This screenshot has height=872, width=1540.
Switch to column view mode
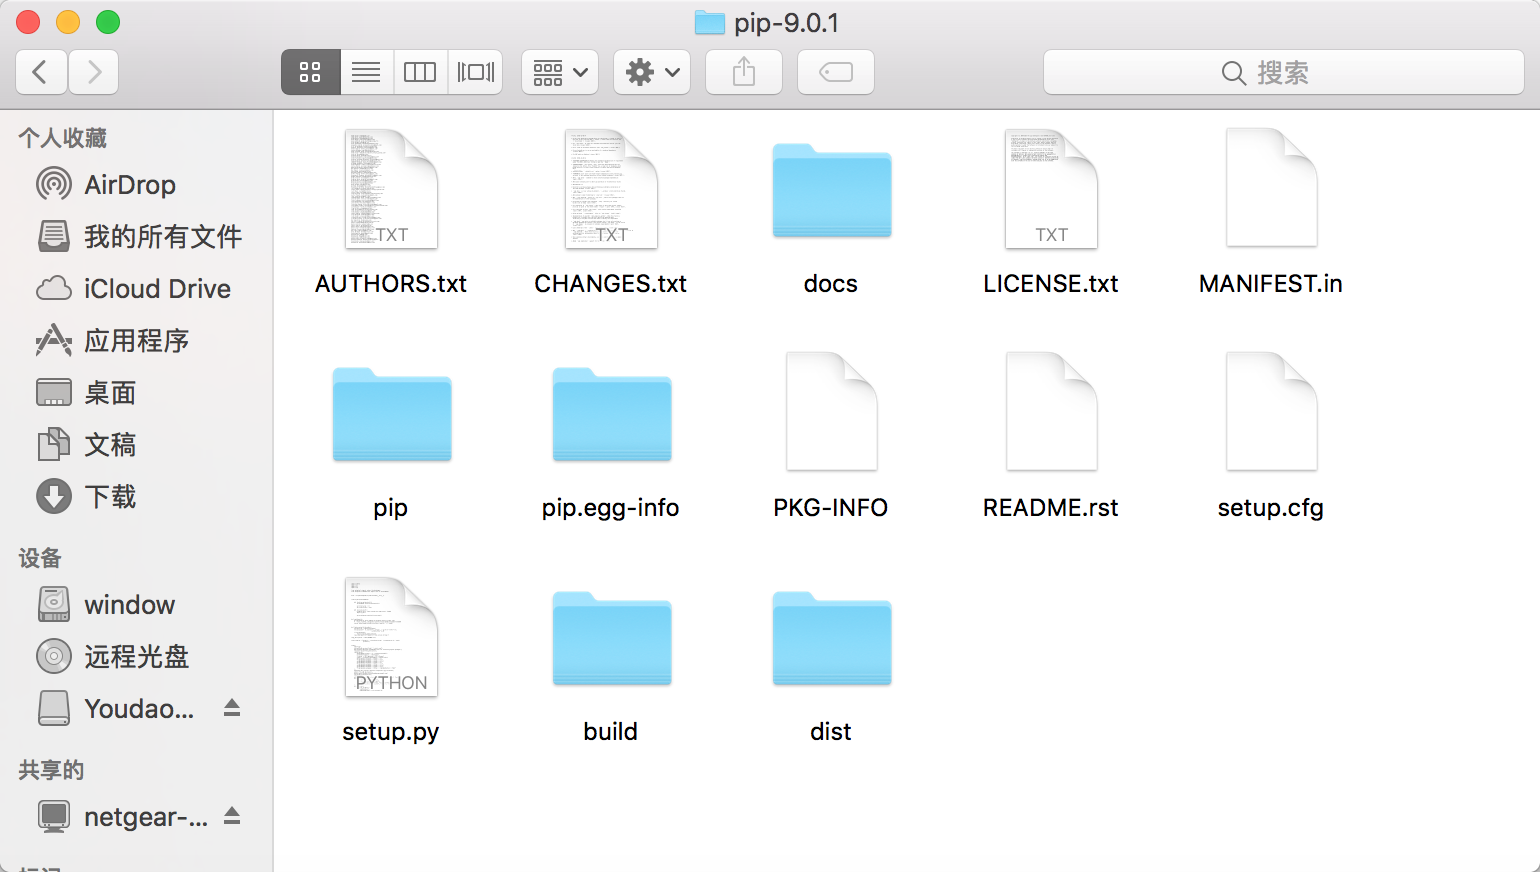coord(420,72)
